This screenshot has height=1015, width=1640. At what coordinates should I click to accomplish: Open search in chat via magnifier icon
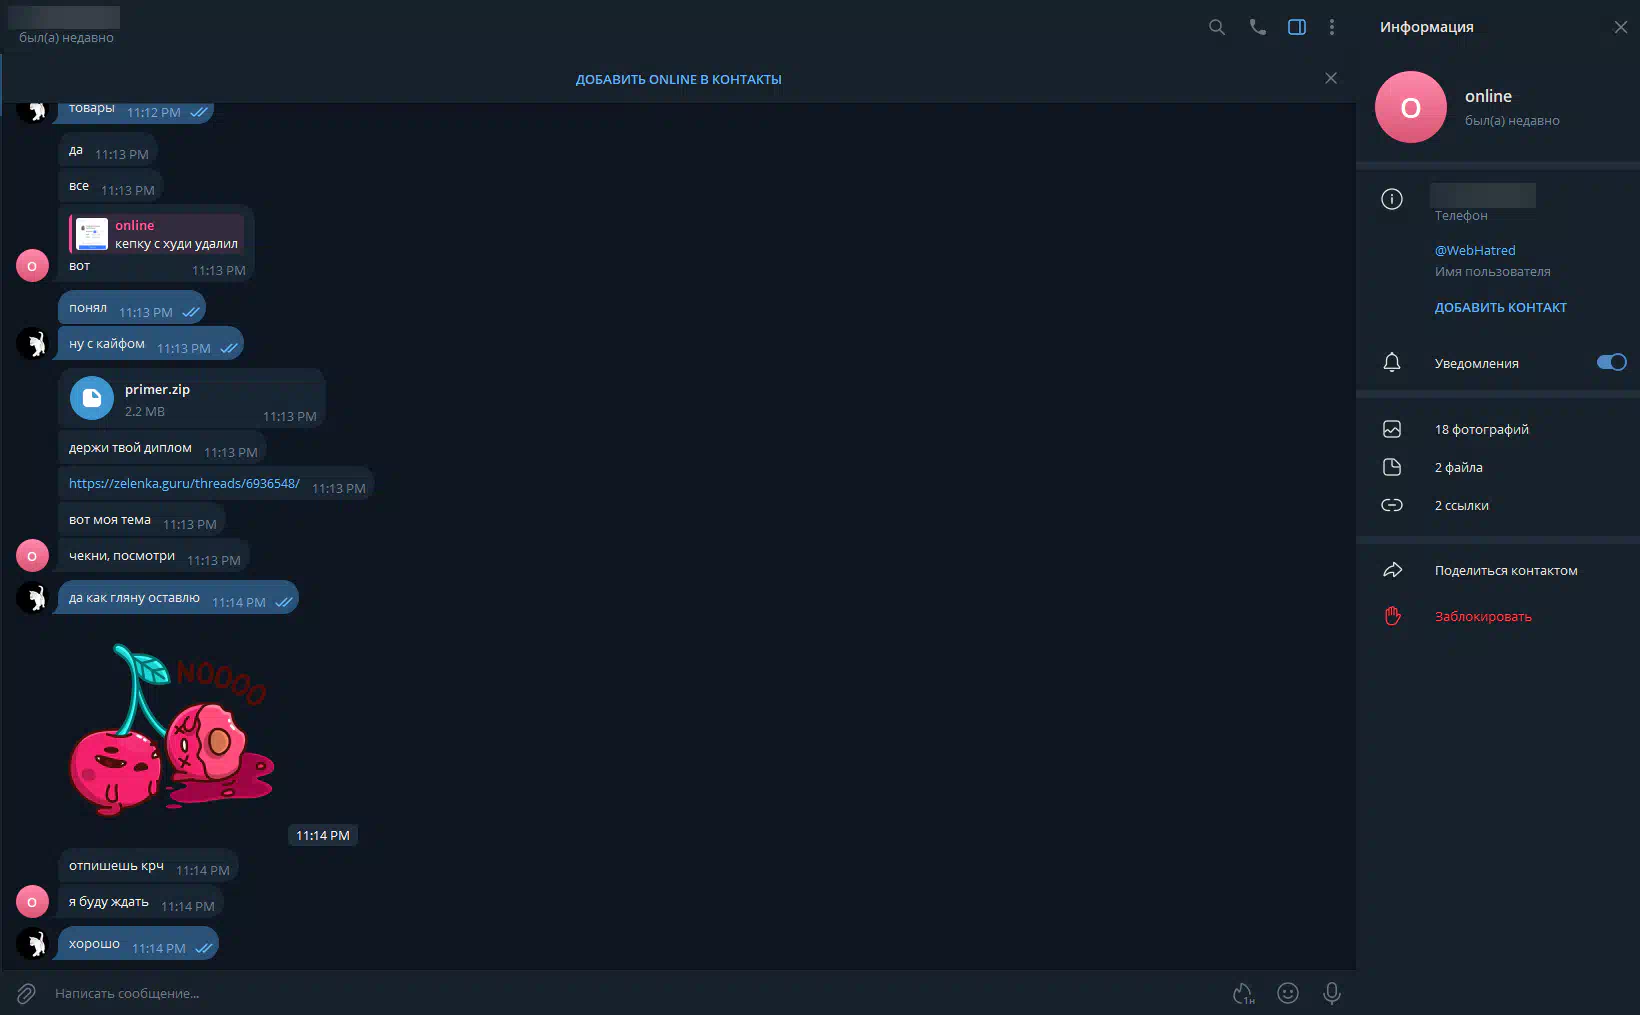pos(1217,27)
